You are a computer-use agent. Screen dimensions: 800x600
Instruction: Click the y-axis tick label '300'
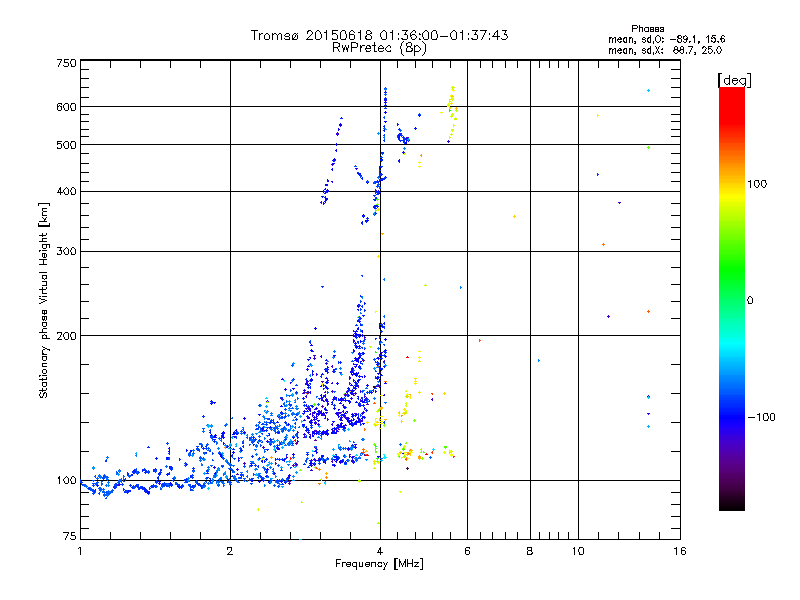66,251
